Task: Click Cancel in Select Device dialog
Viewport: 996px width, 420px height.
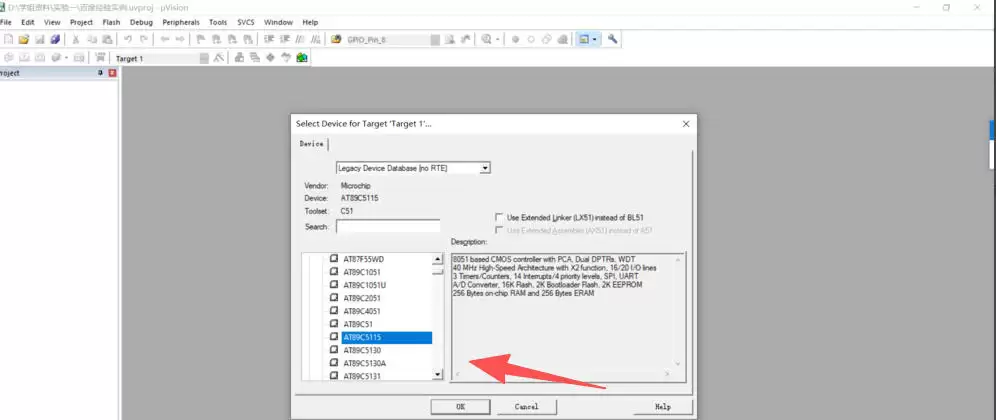Action: (x=527, y=407)
